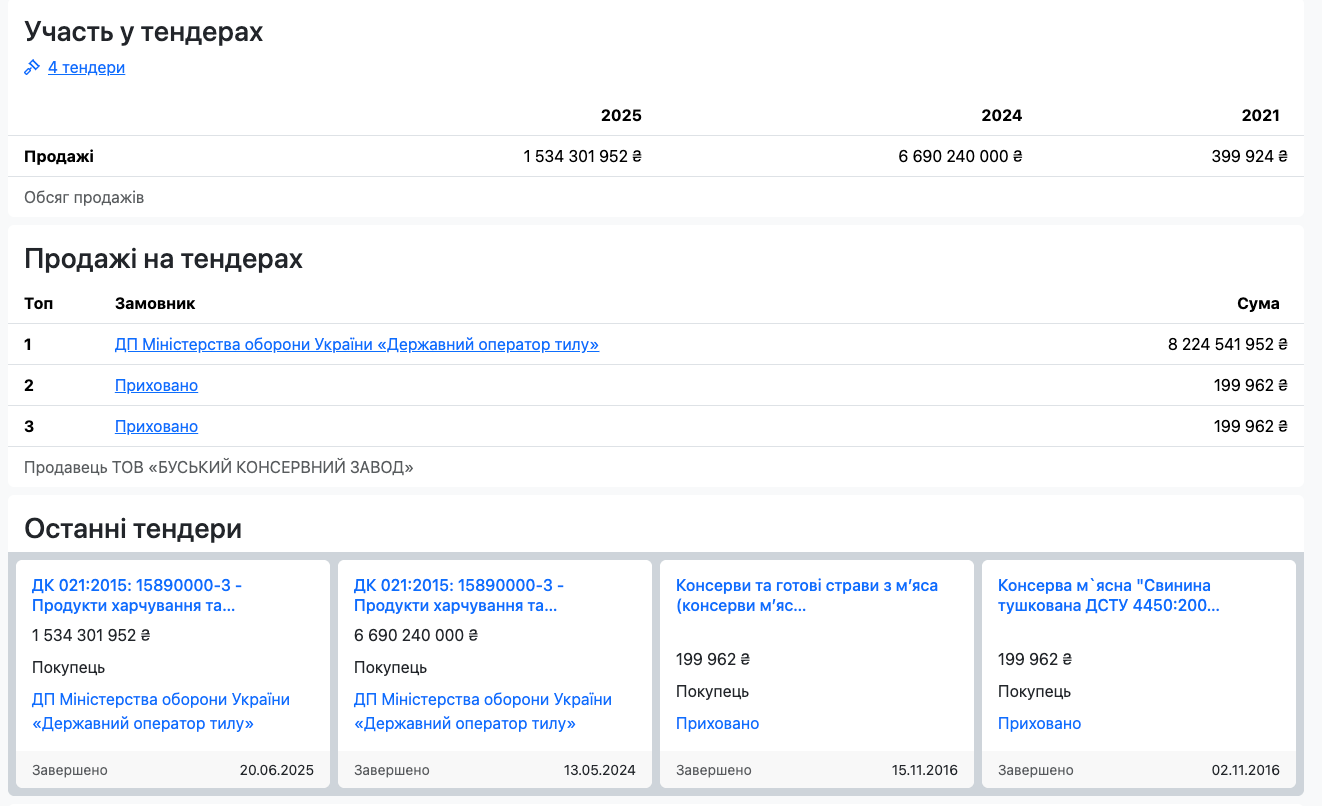The image size is (1322, 806).
Task: Click the Продажі на тендерах heading
Action: pos(163,259)
